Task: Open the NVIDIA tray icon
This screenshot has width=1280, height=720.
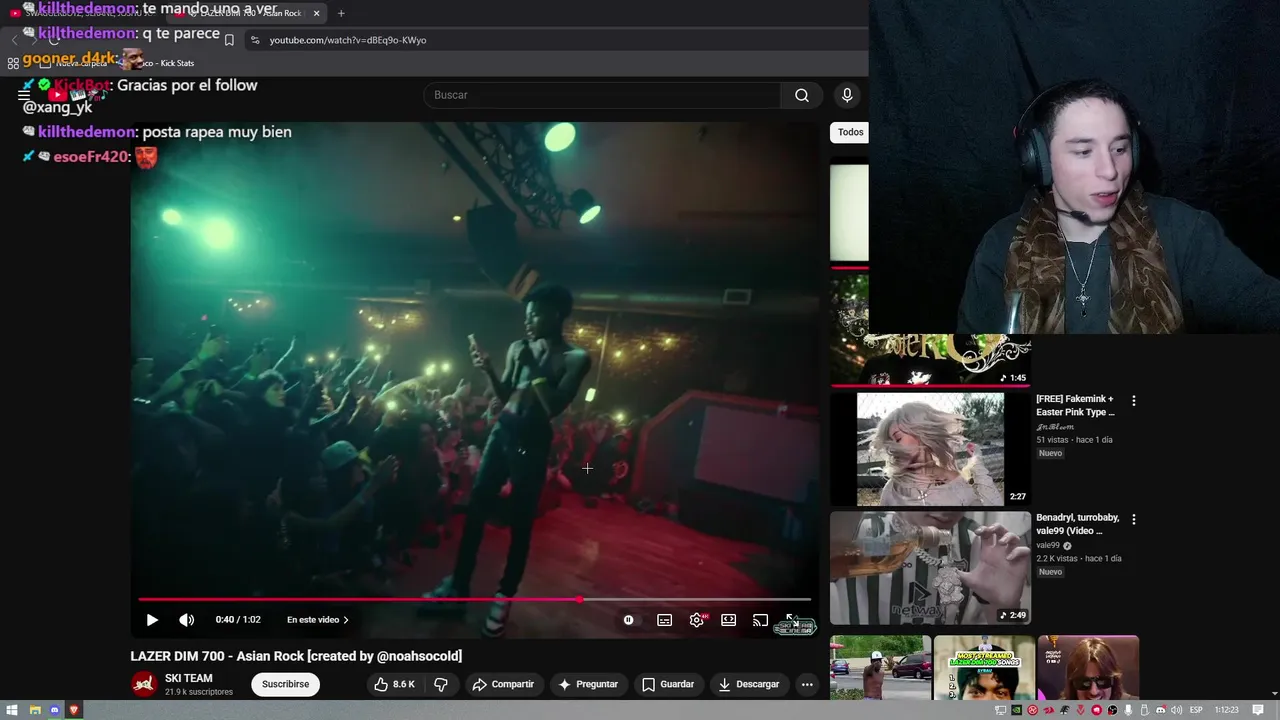Action: pyautogui.click(x=1016, y=710)
